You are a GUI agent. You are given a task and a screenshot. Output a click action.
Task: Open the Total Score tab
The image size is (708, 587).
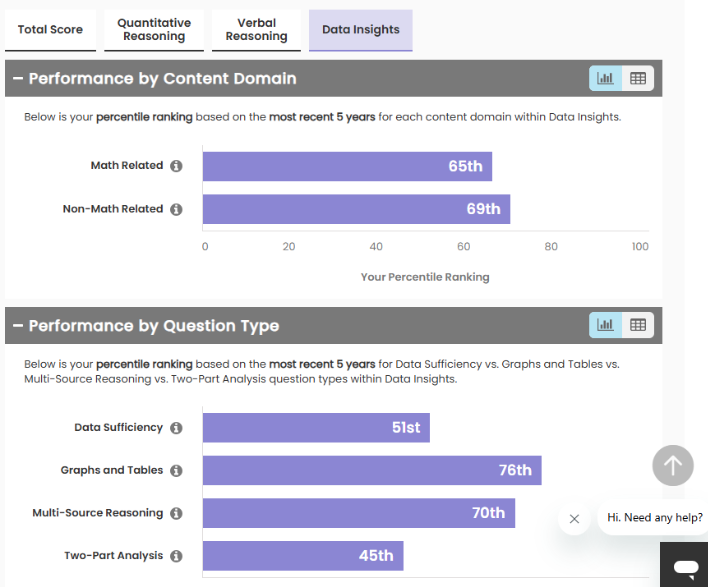pos(50,30)
